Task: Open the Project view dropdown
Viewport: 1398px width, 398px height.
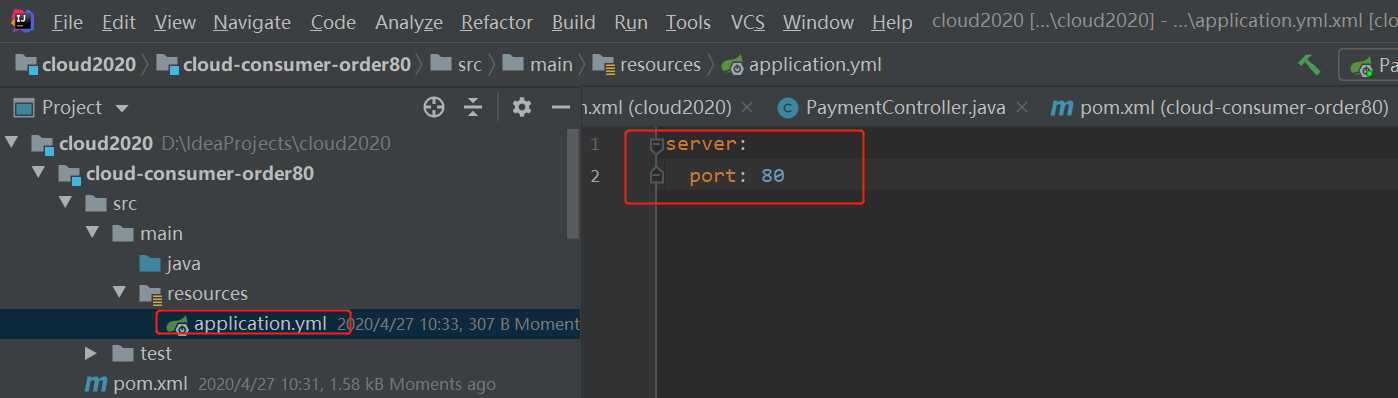Action: [x=122, y=108]
